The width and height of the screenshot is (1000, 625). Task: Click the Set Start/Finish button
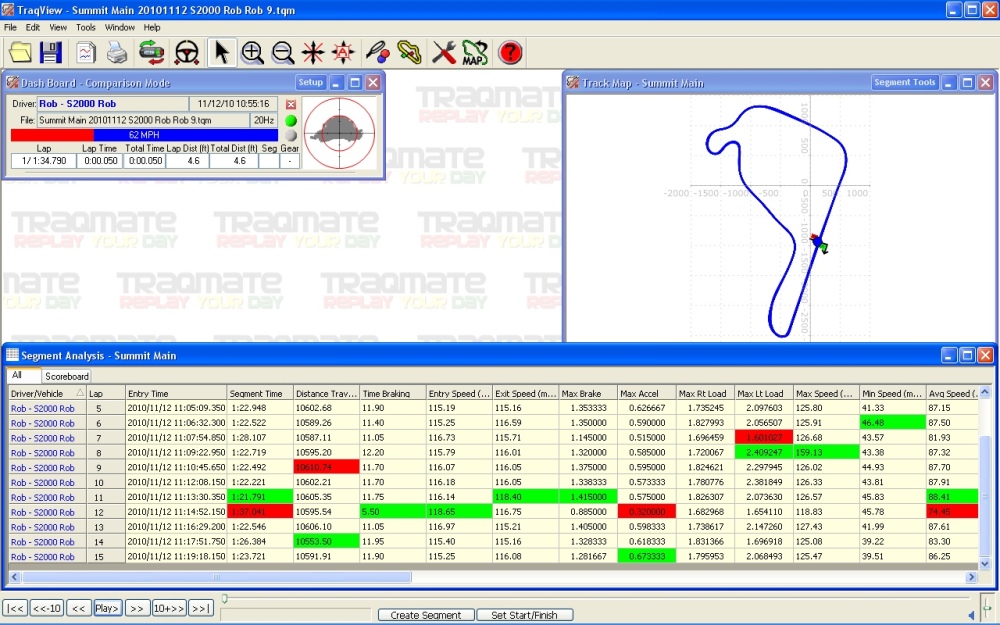click(524, 615)
